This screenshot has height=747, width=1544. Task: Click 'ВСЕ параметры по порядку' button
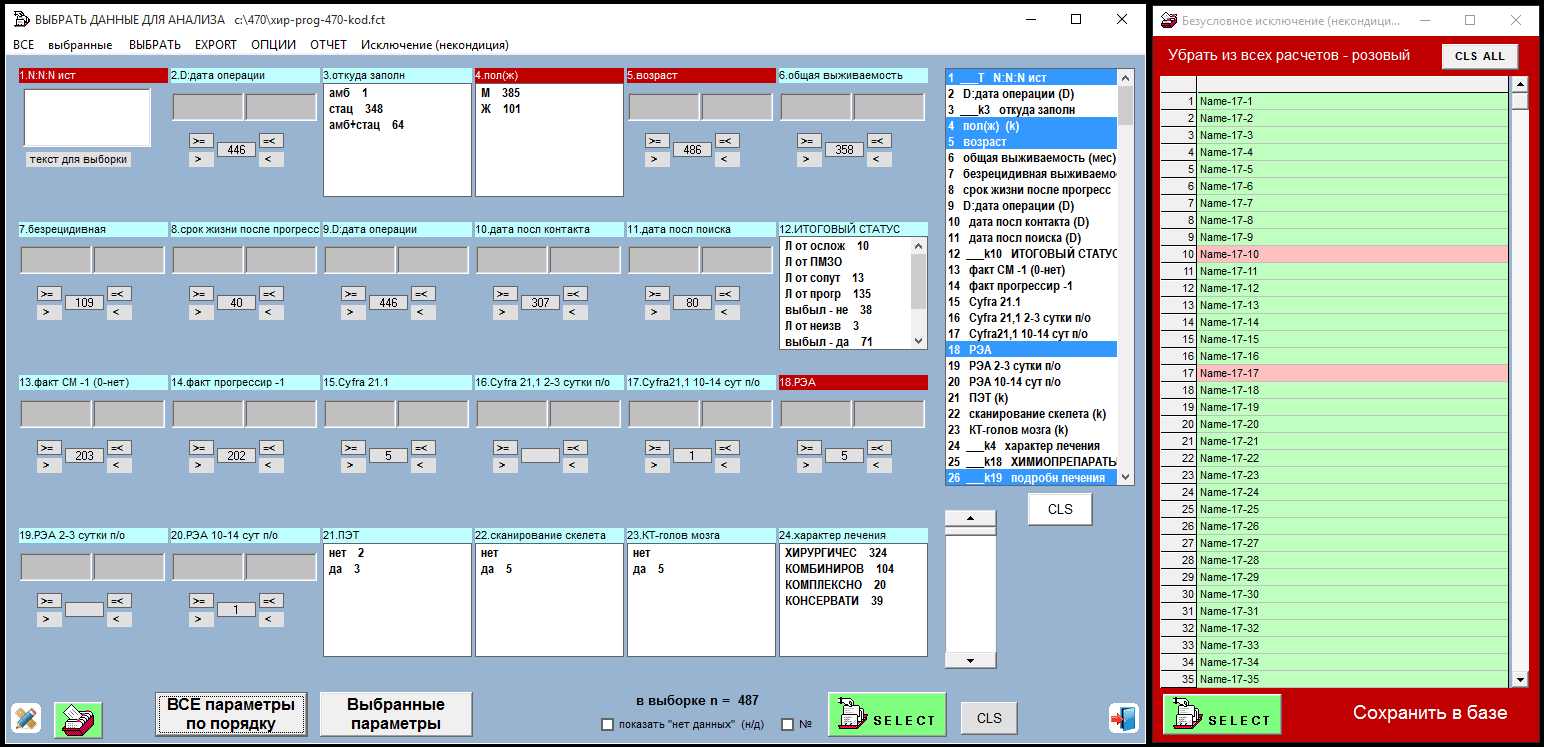click(231, 714)
